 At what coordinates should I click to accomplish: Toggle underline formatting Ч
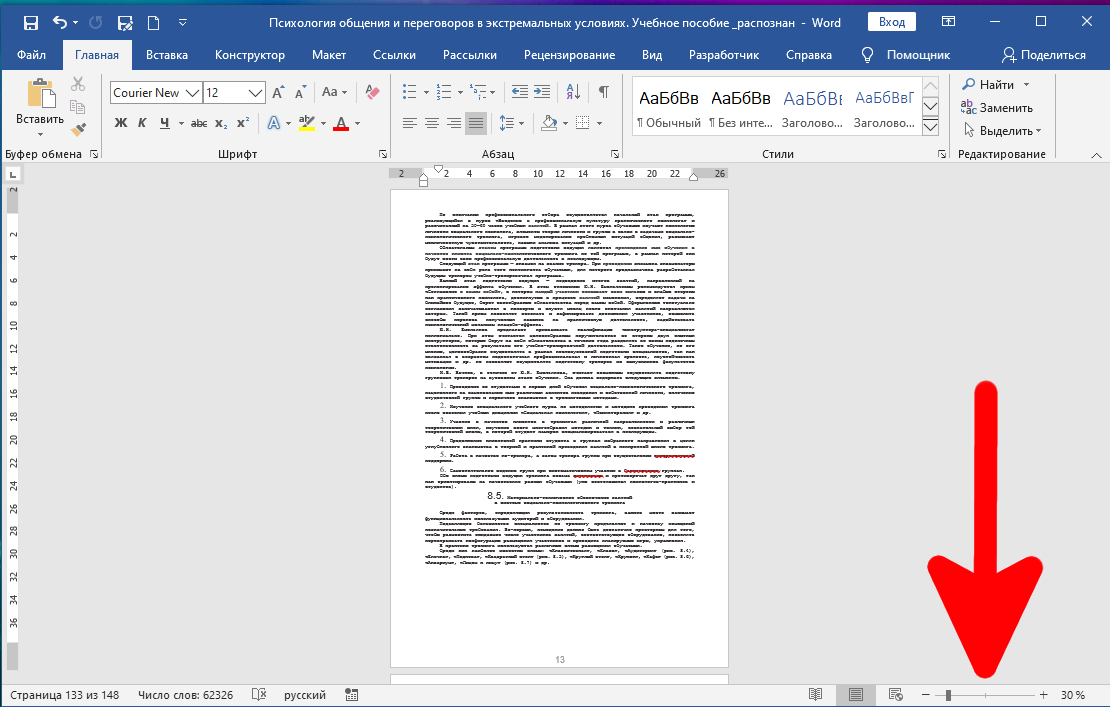pos(164,123)
